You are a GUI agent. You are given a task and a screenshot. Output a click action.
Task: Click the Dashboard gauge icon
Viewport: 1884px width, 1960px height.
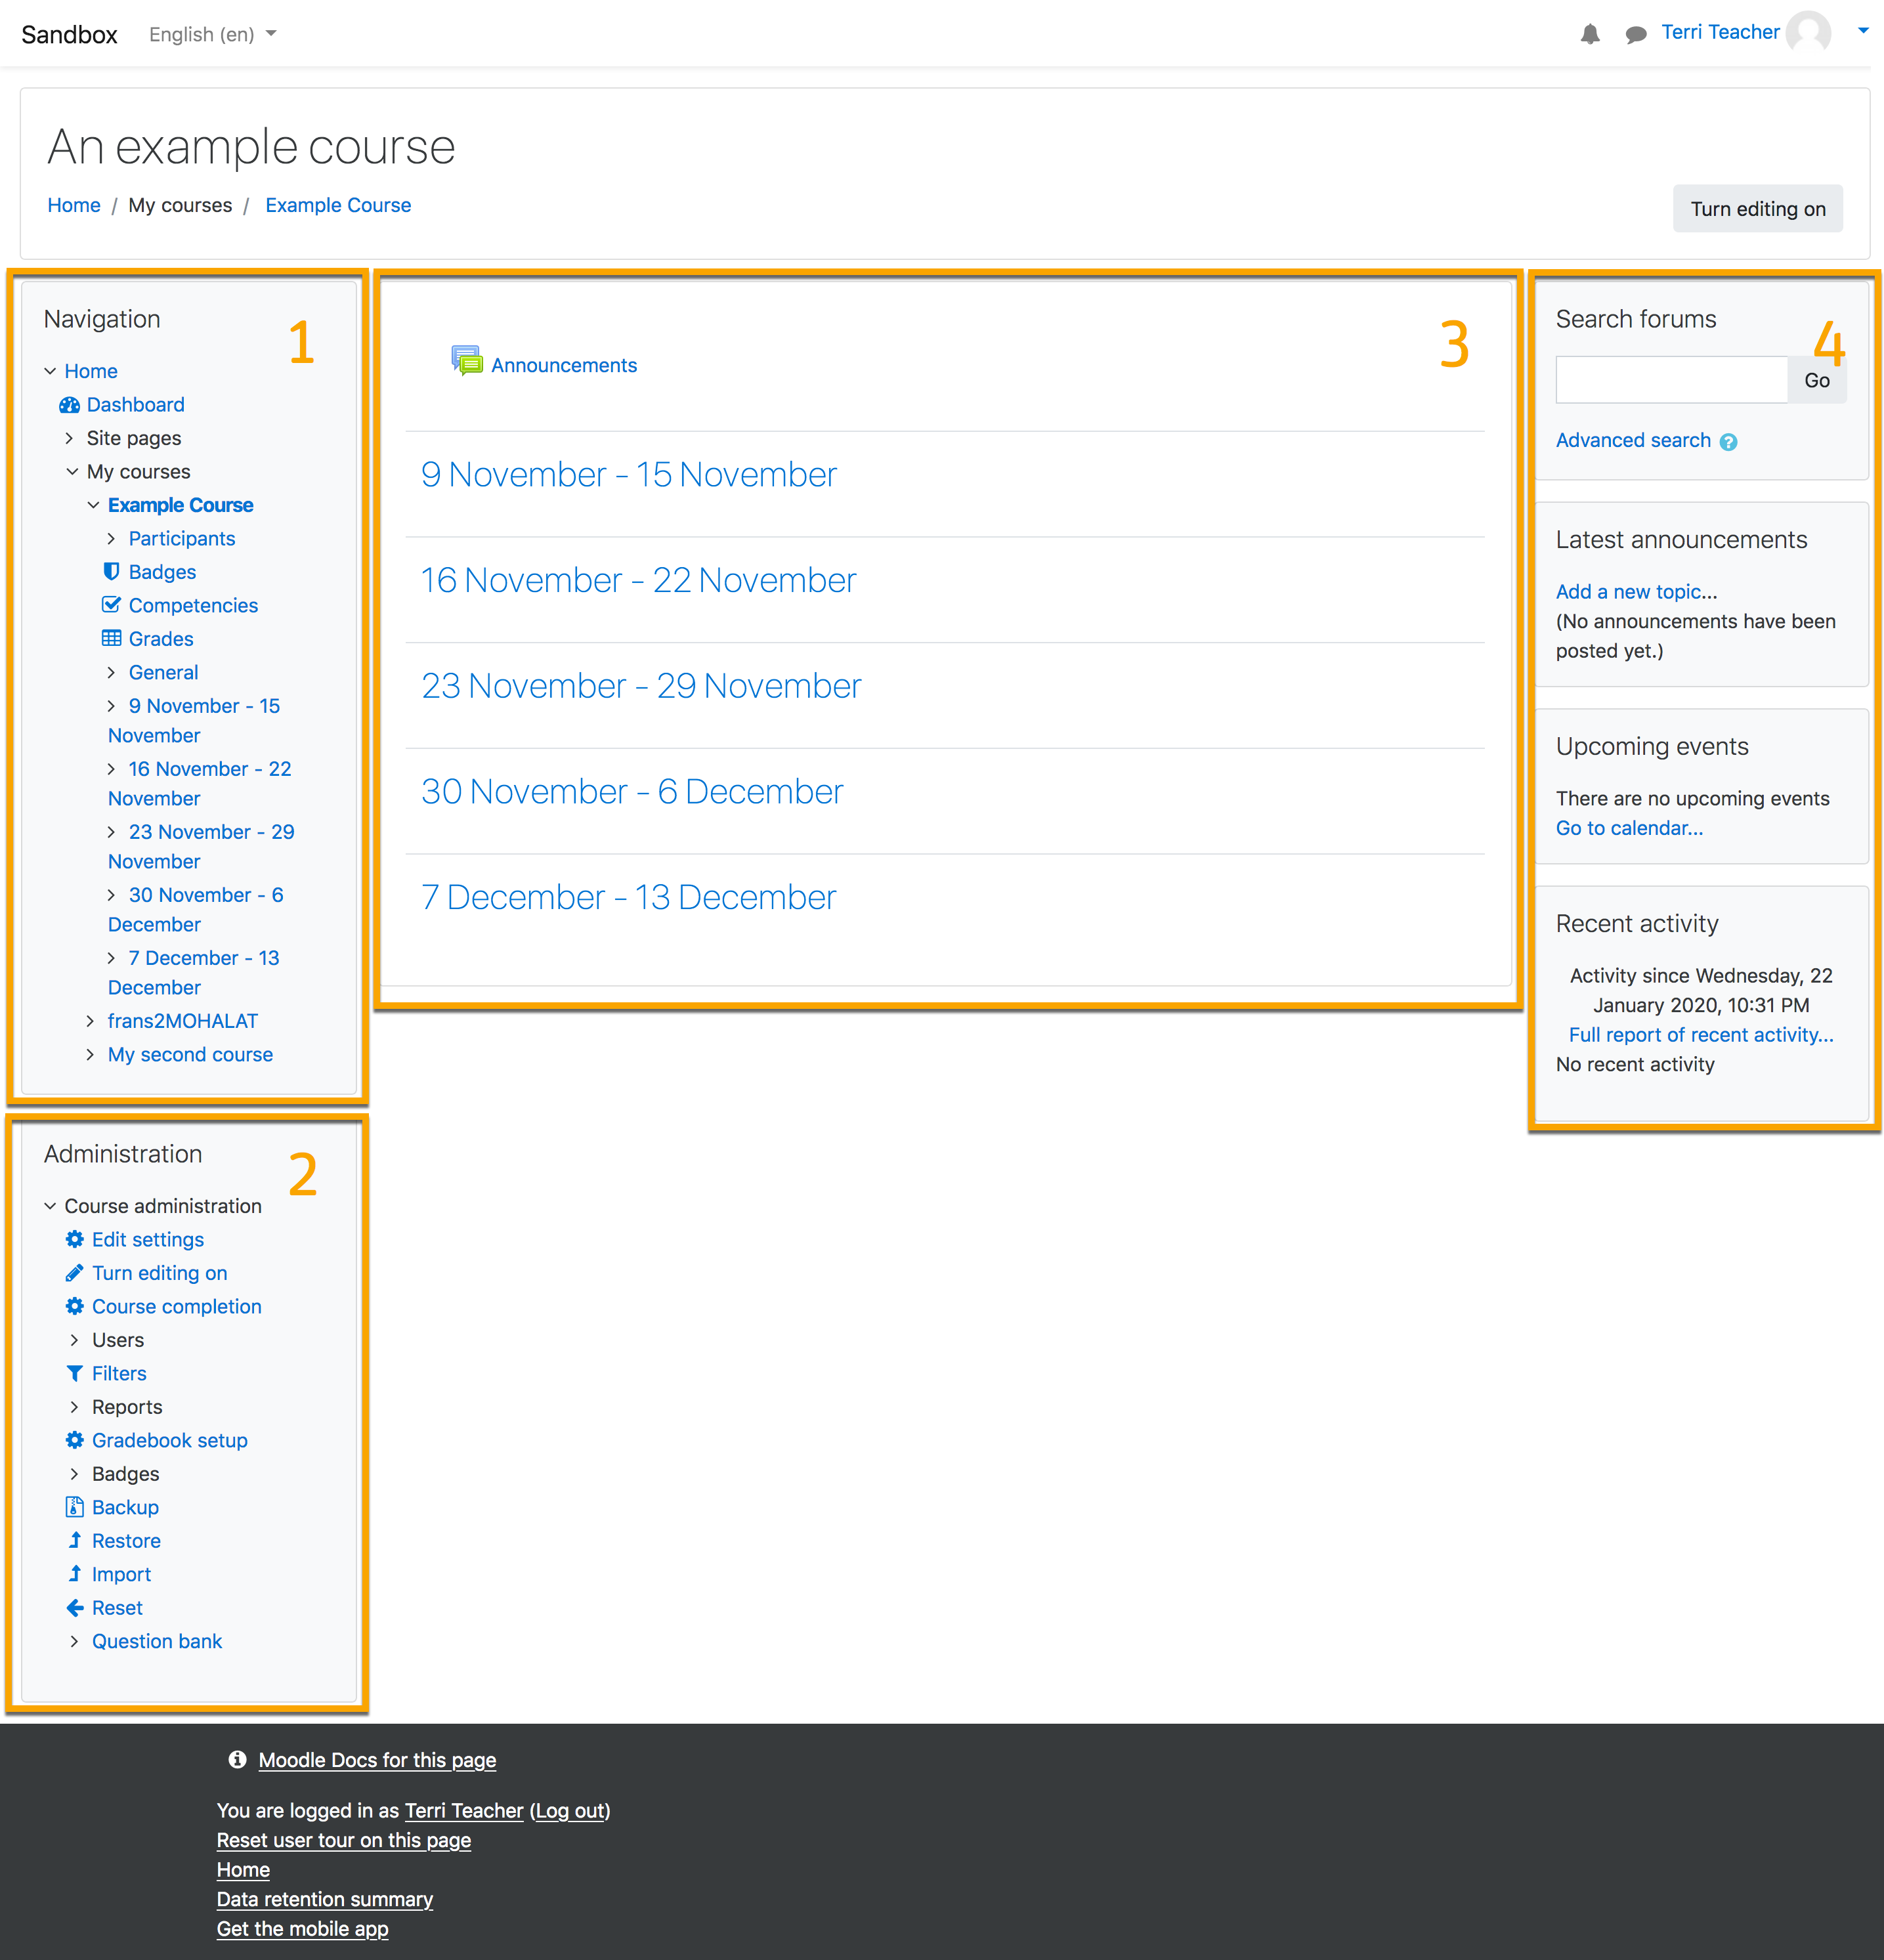[69, 405]
